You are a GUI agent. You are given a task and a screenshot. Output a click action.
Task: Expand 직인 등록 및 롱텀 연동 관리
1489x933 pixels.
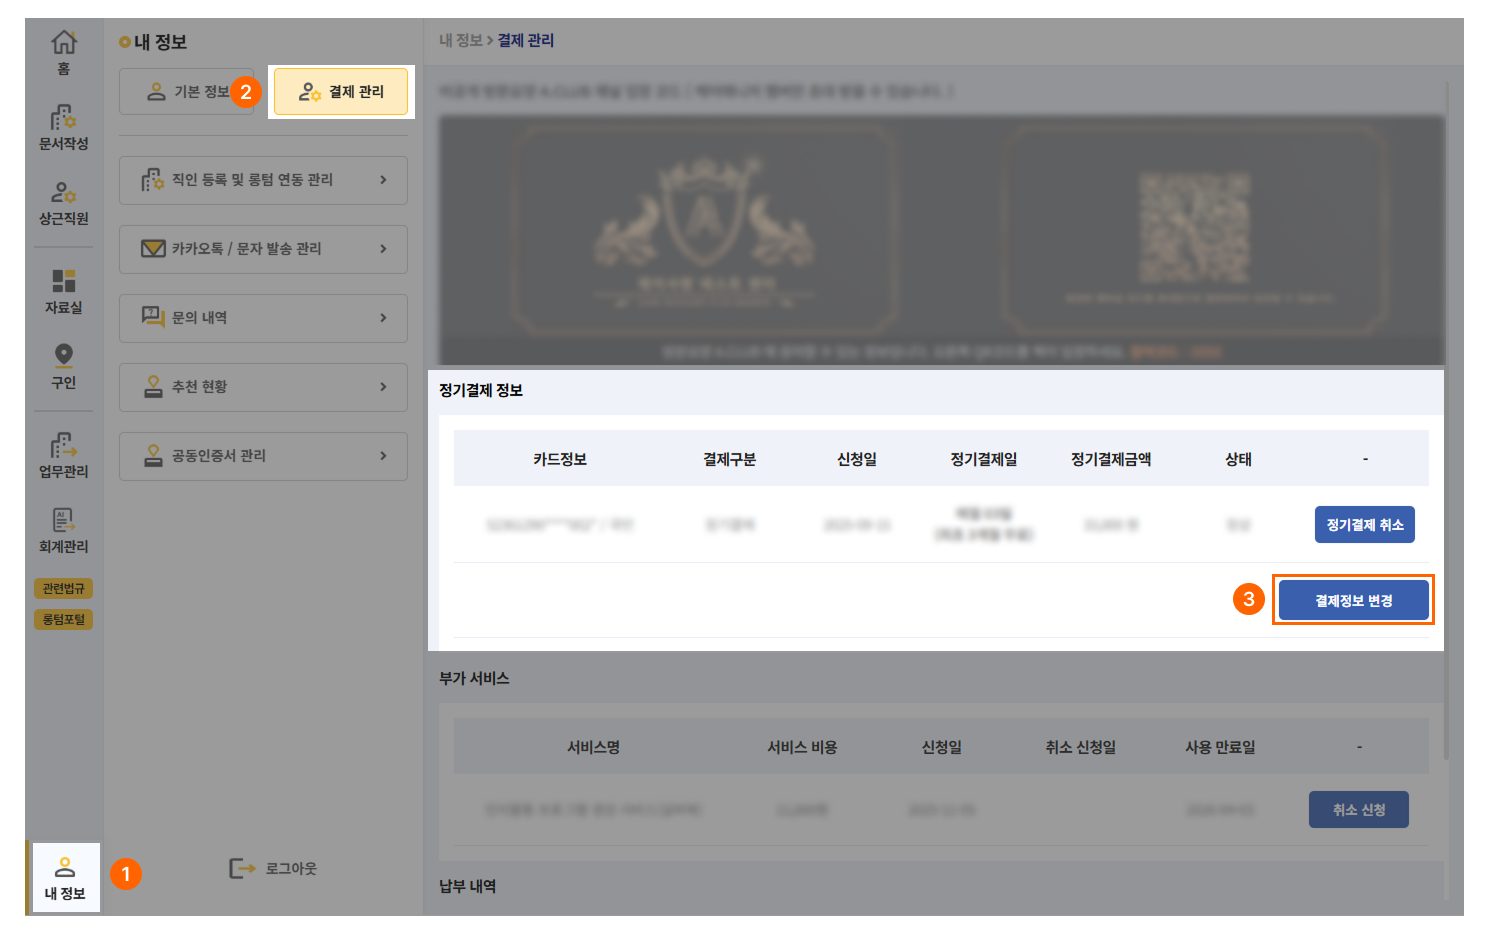pos(263,180)
